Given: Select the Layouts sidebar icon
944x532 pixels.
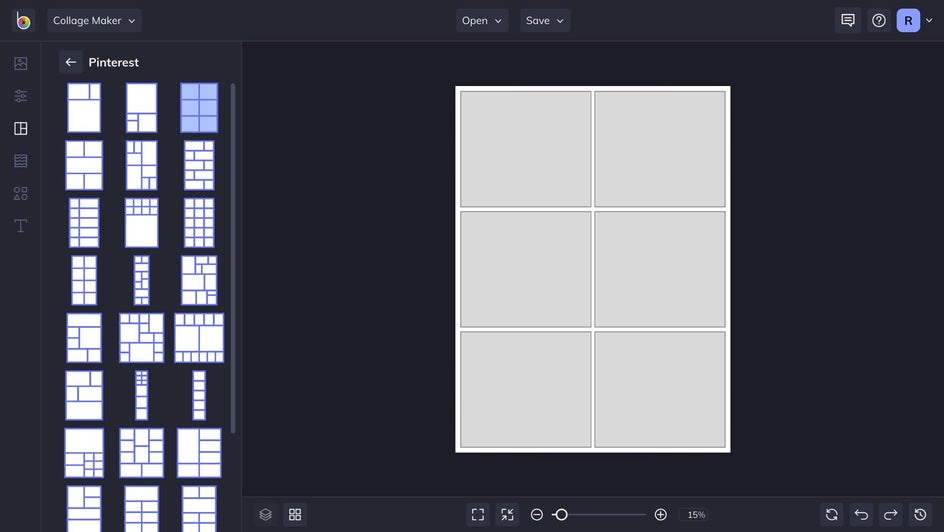Looking at the screenshot, I should click(20, 128).
